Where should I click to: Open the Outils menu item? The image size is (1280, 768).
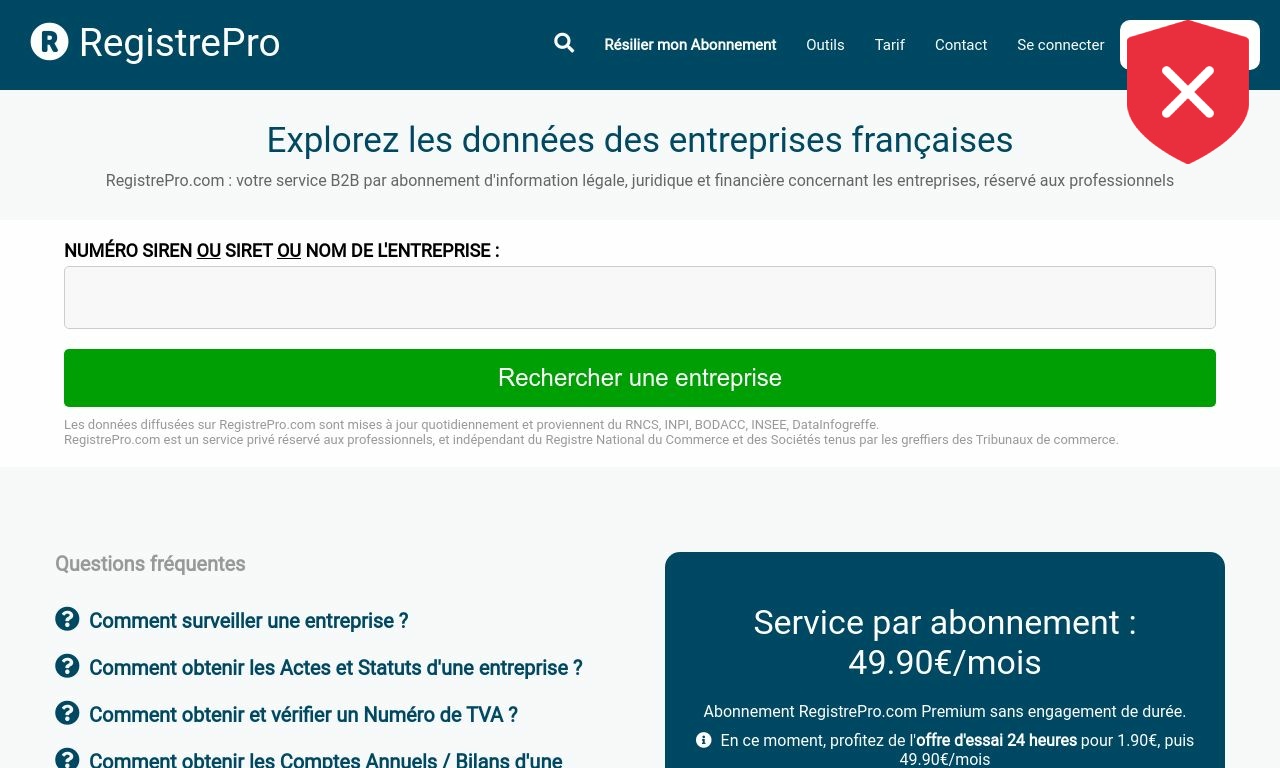825,45
